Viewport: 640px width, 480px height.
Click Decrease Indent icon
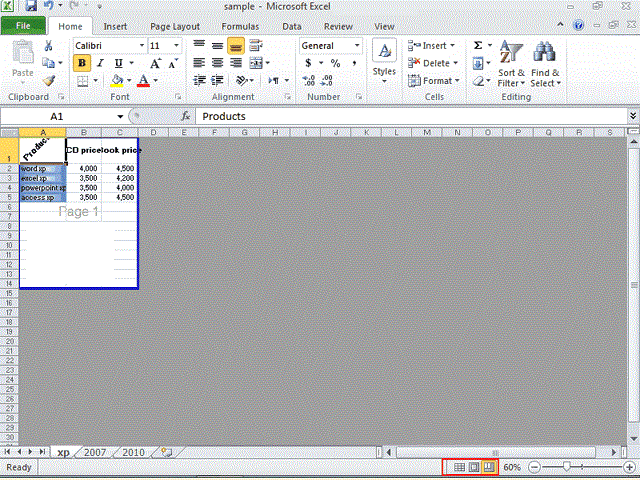click(199, 80)
